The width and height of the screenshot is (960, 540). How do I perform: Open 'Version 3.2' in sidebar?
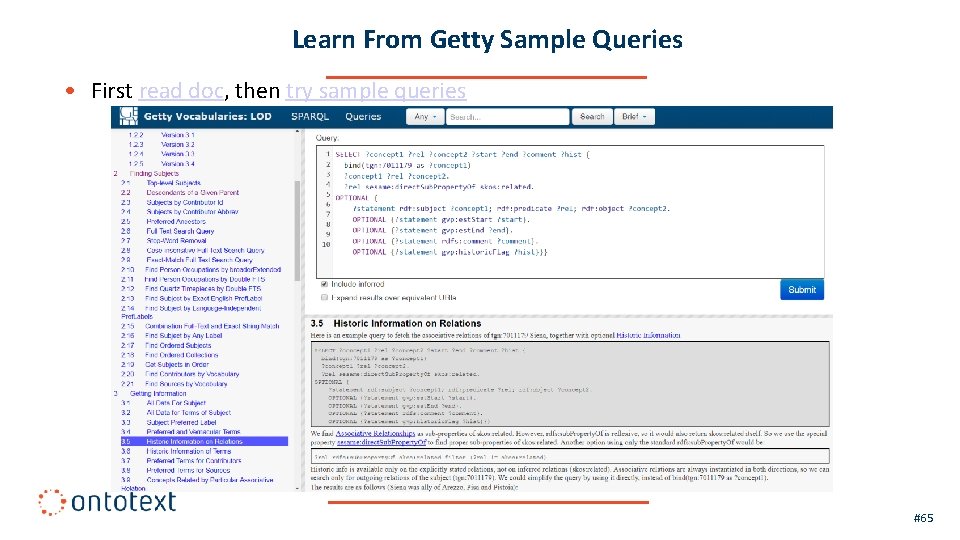178,144
